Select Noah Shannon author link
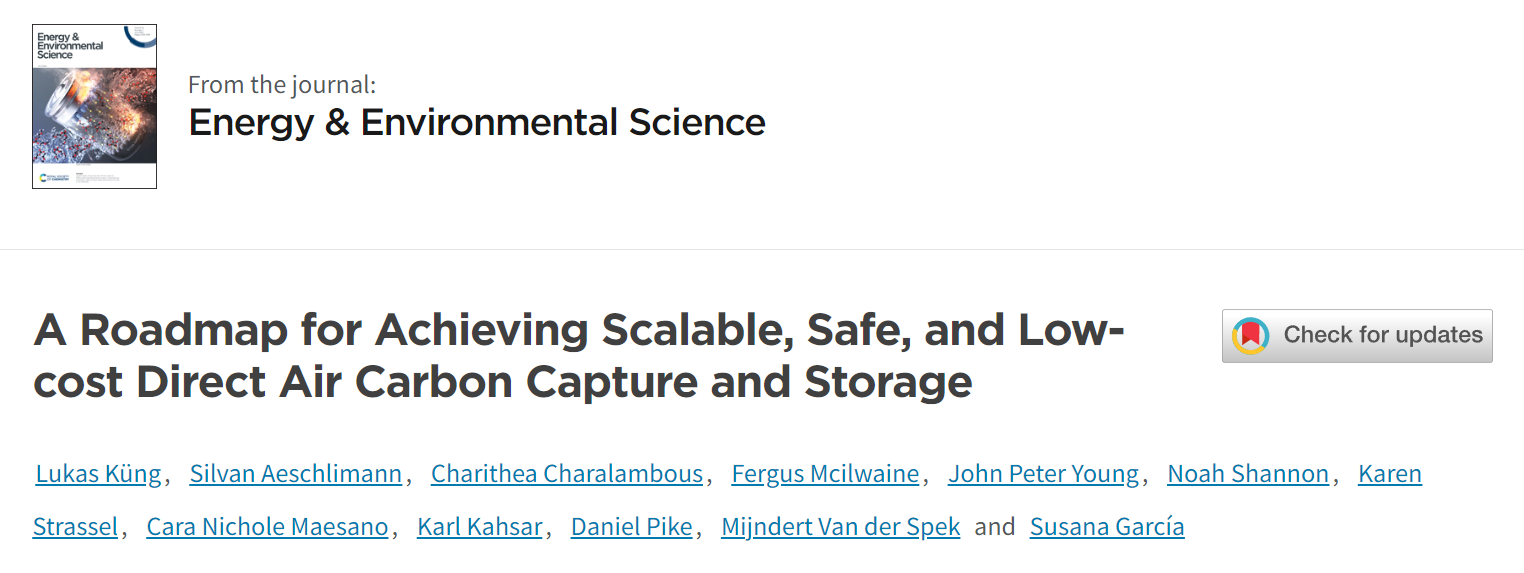 [1248, 474]
